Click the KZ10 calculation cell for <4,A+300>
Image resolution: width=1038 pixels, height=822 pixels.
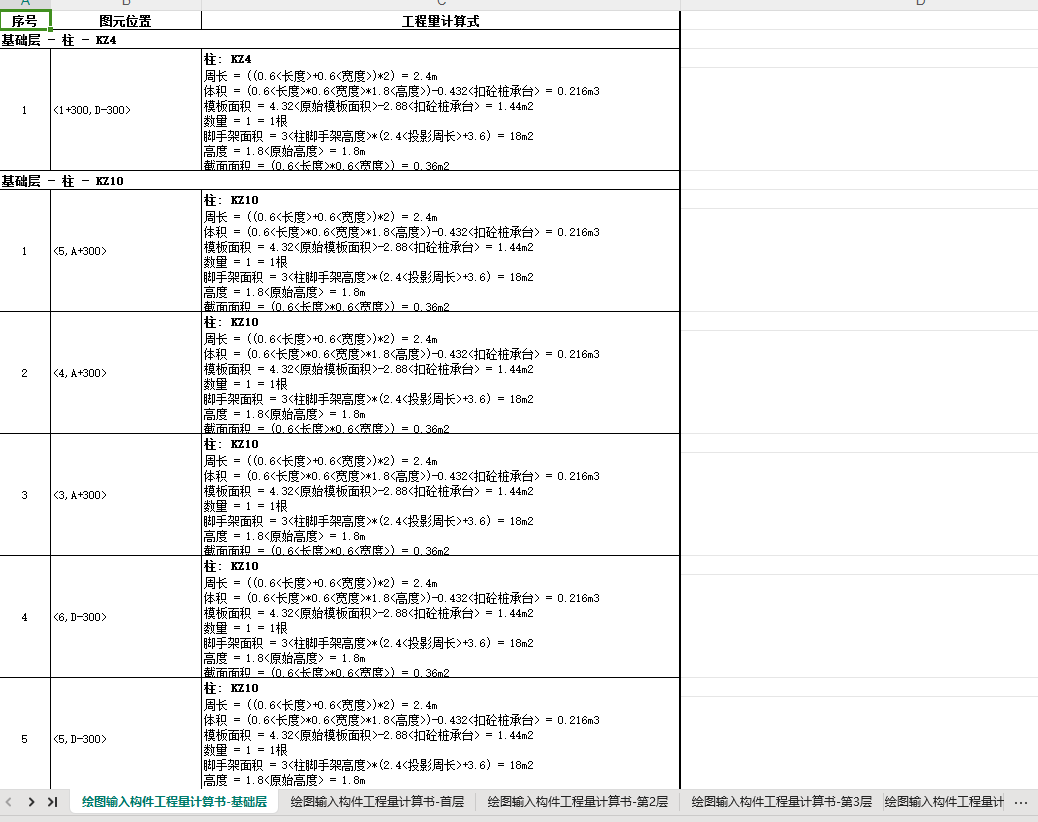click(441, 373)
